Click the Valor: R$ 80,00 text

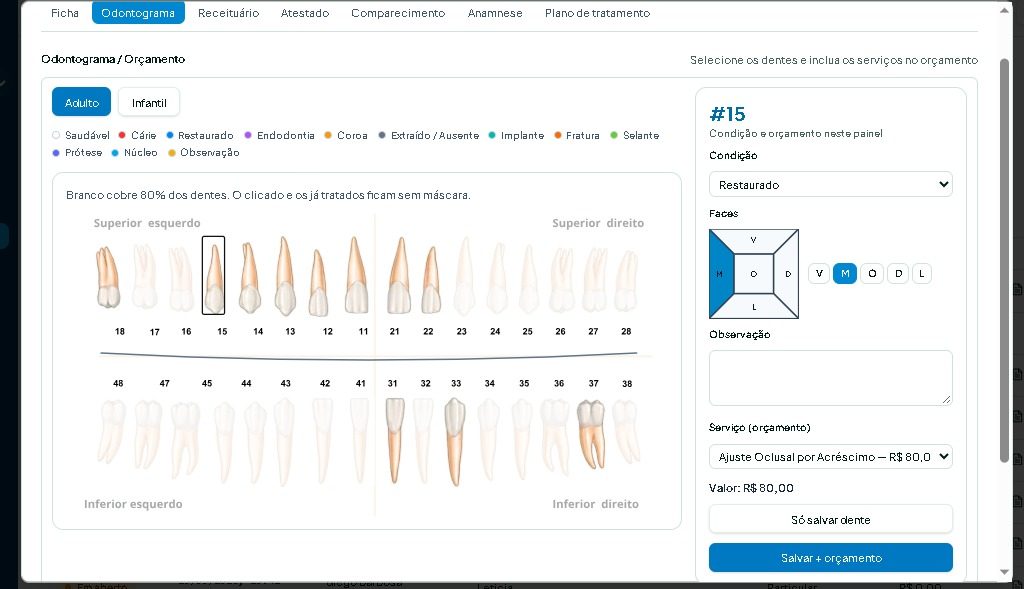(751, 488)
